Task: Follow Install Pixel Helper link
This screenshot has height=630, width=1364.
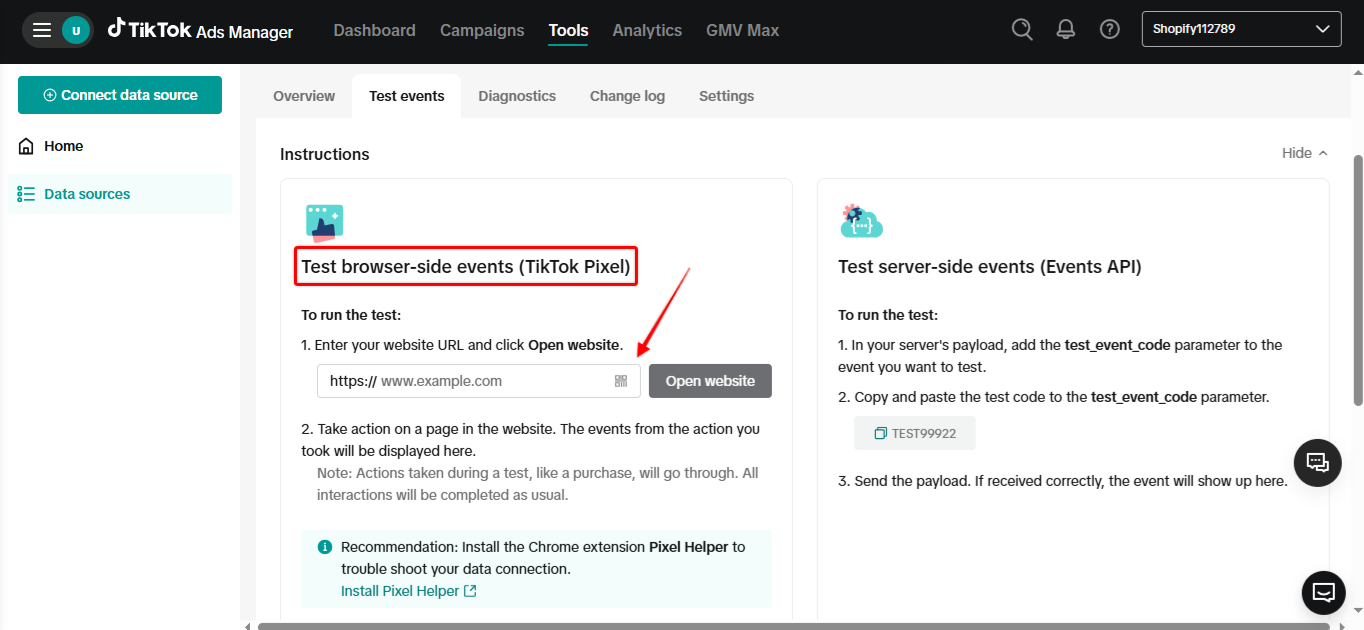Action: (x=409, y=591)
